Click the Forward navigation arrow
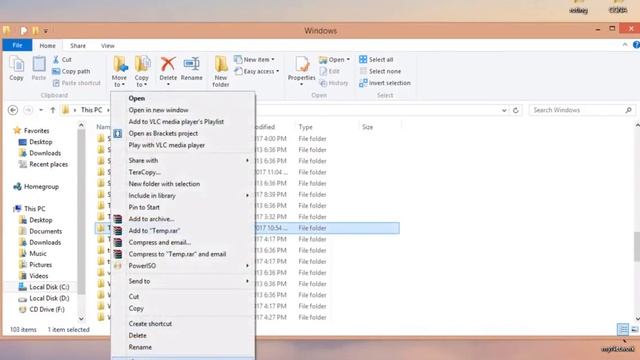 (28, 110)
